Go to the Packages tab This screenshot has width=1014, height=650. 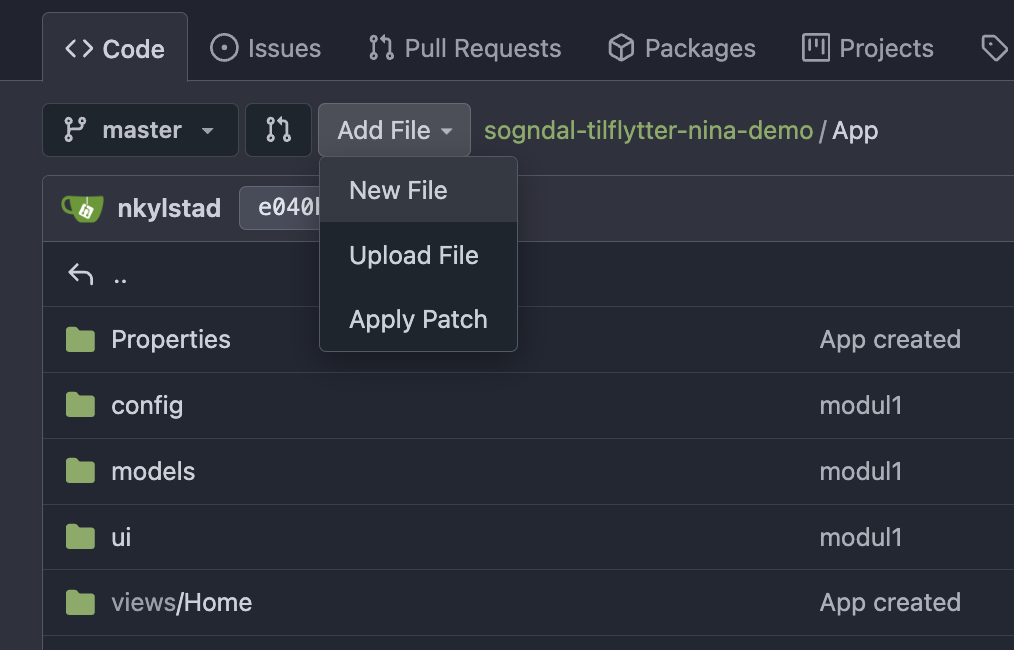(682, 49)
